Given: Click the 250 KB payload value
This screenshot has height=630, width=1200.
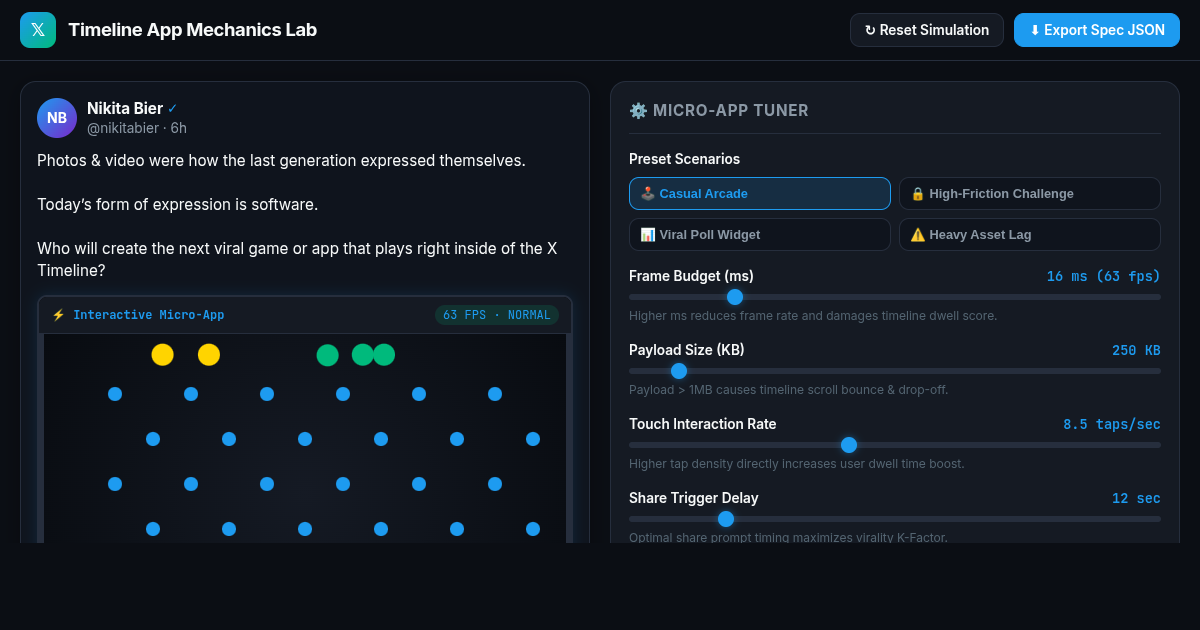Looking at the screenshot, I should coord(1136,351).
